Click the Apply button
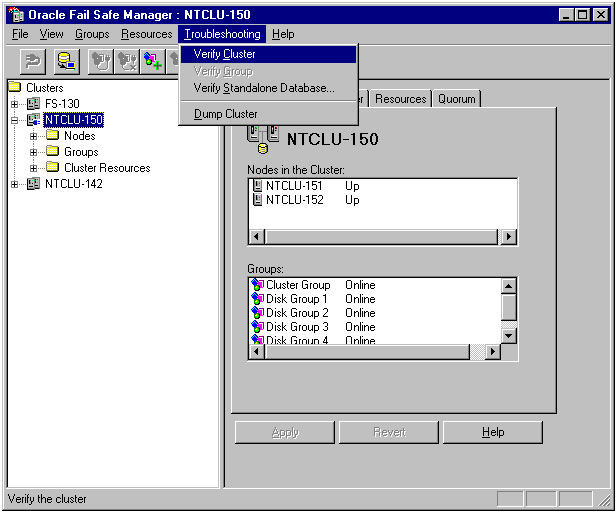Screen dimensions: 616x512 coord(285,432)
